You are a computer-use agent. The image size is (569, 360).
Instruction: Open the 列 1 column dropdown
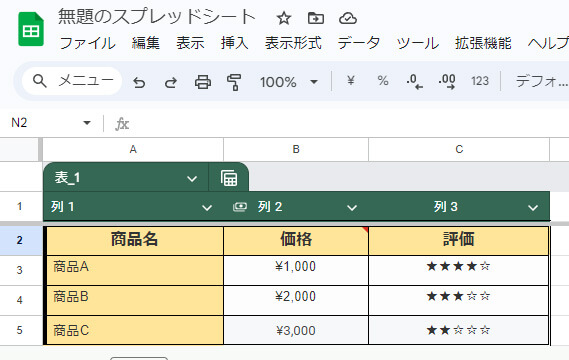click(x=207, y=208)
